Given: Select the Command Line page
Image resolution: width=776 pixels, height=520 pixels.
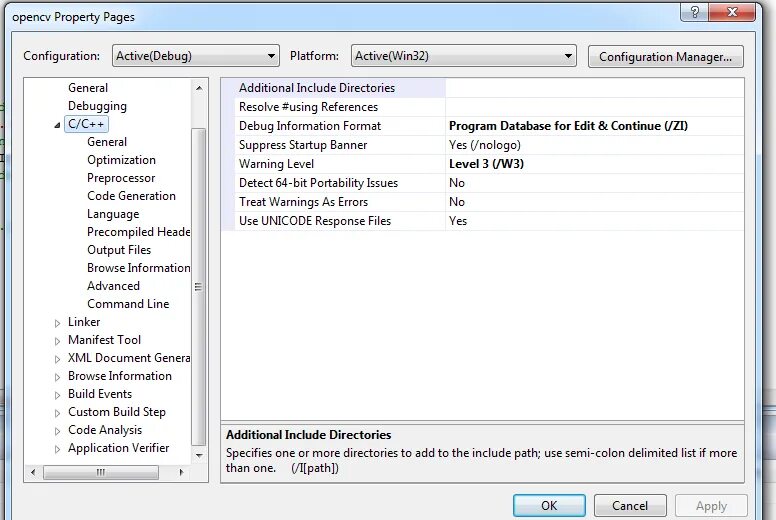Looking at the screenshot, I should coord(128,304).
